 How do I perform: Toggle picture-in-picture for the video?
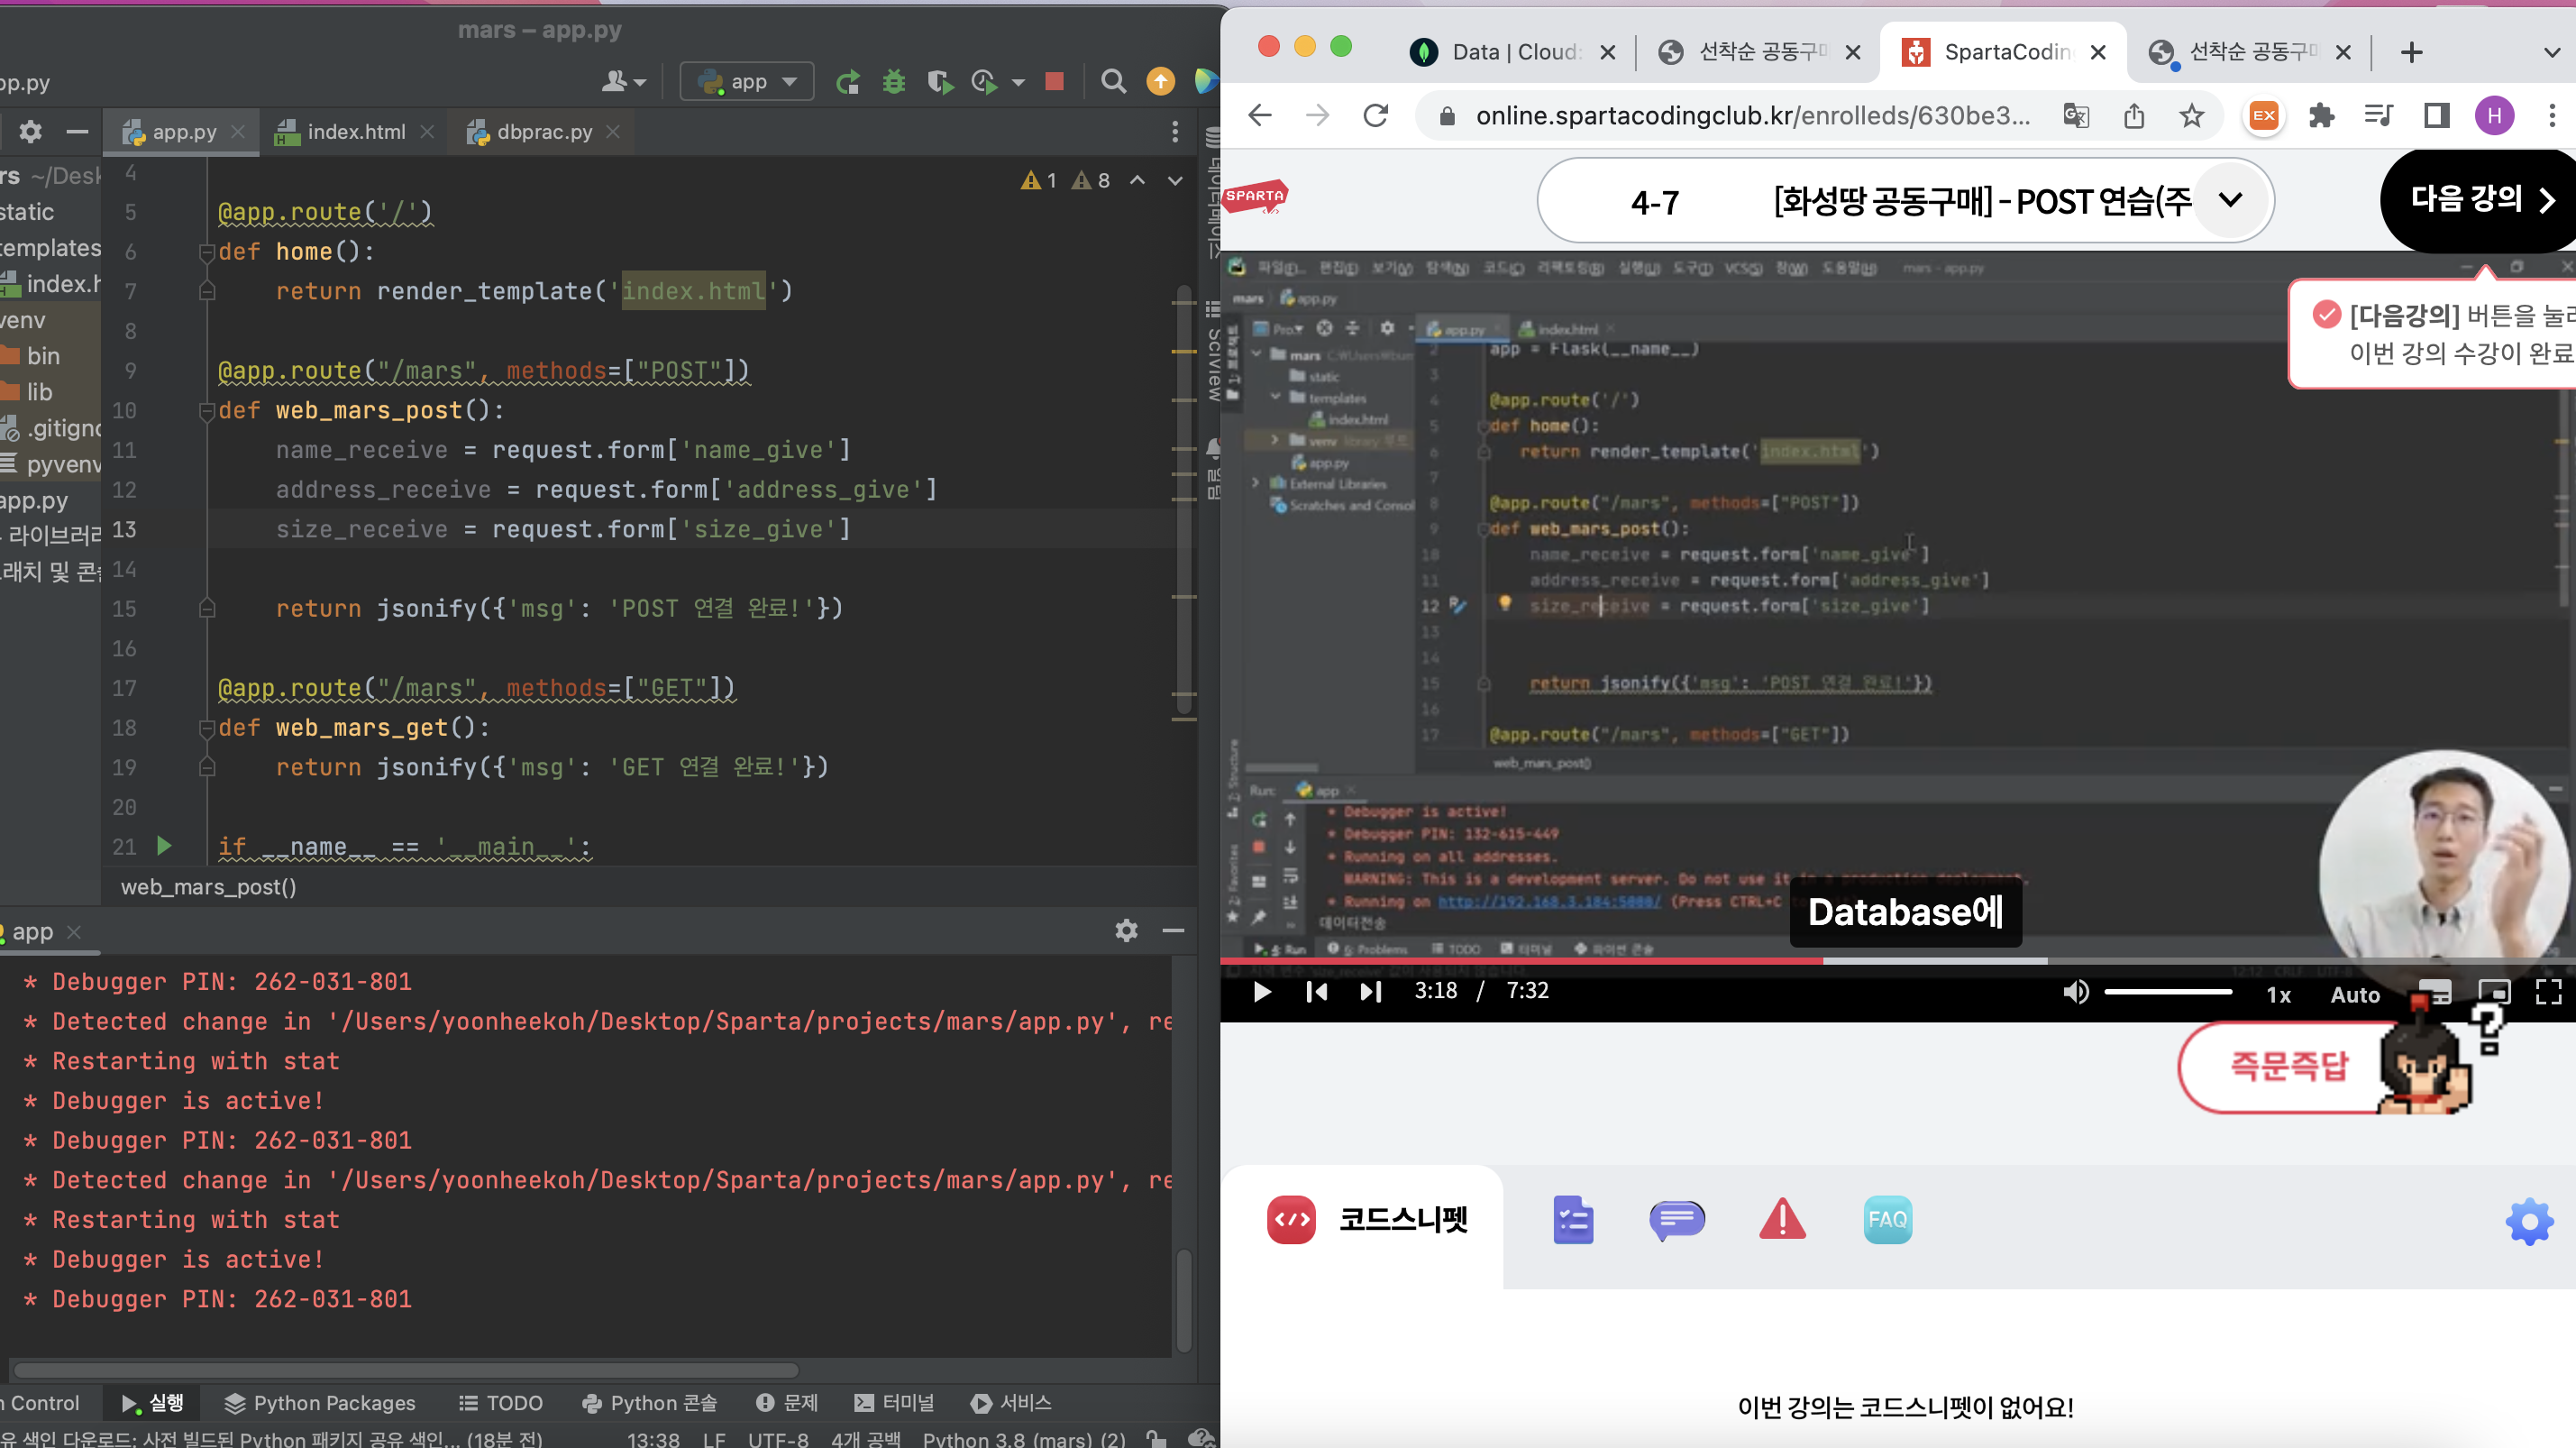2495,992
